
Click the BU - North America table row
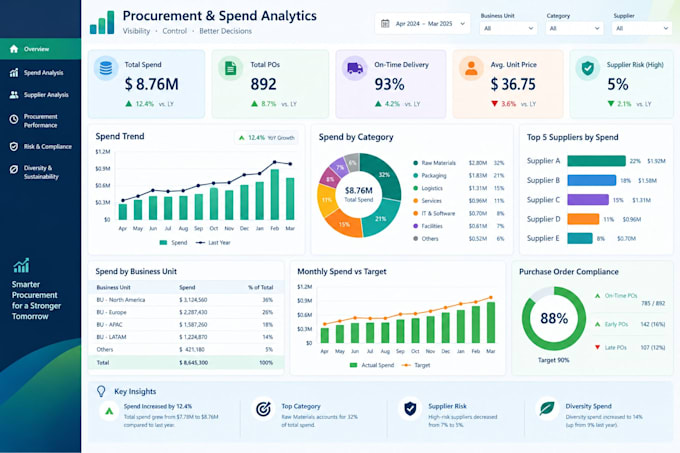point(186,300)
